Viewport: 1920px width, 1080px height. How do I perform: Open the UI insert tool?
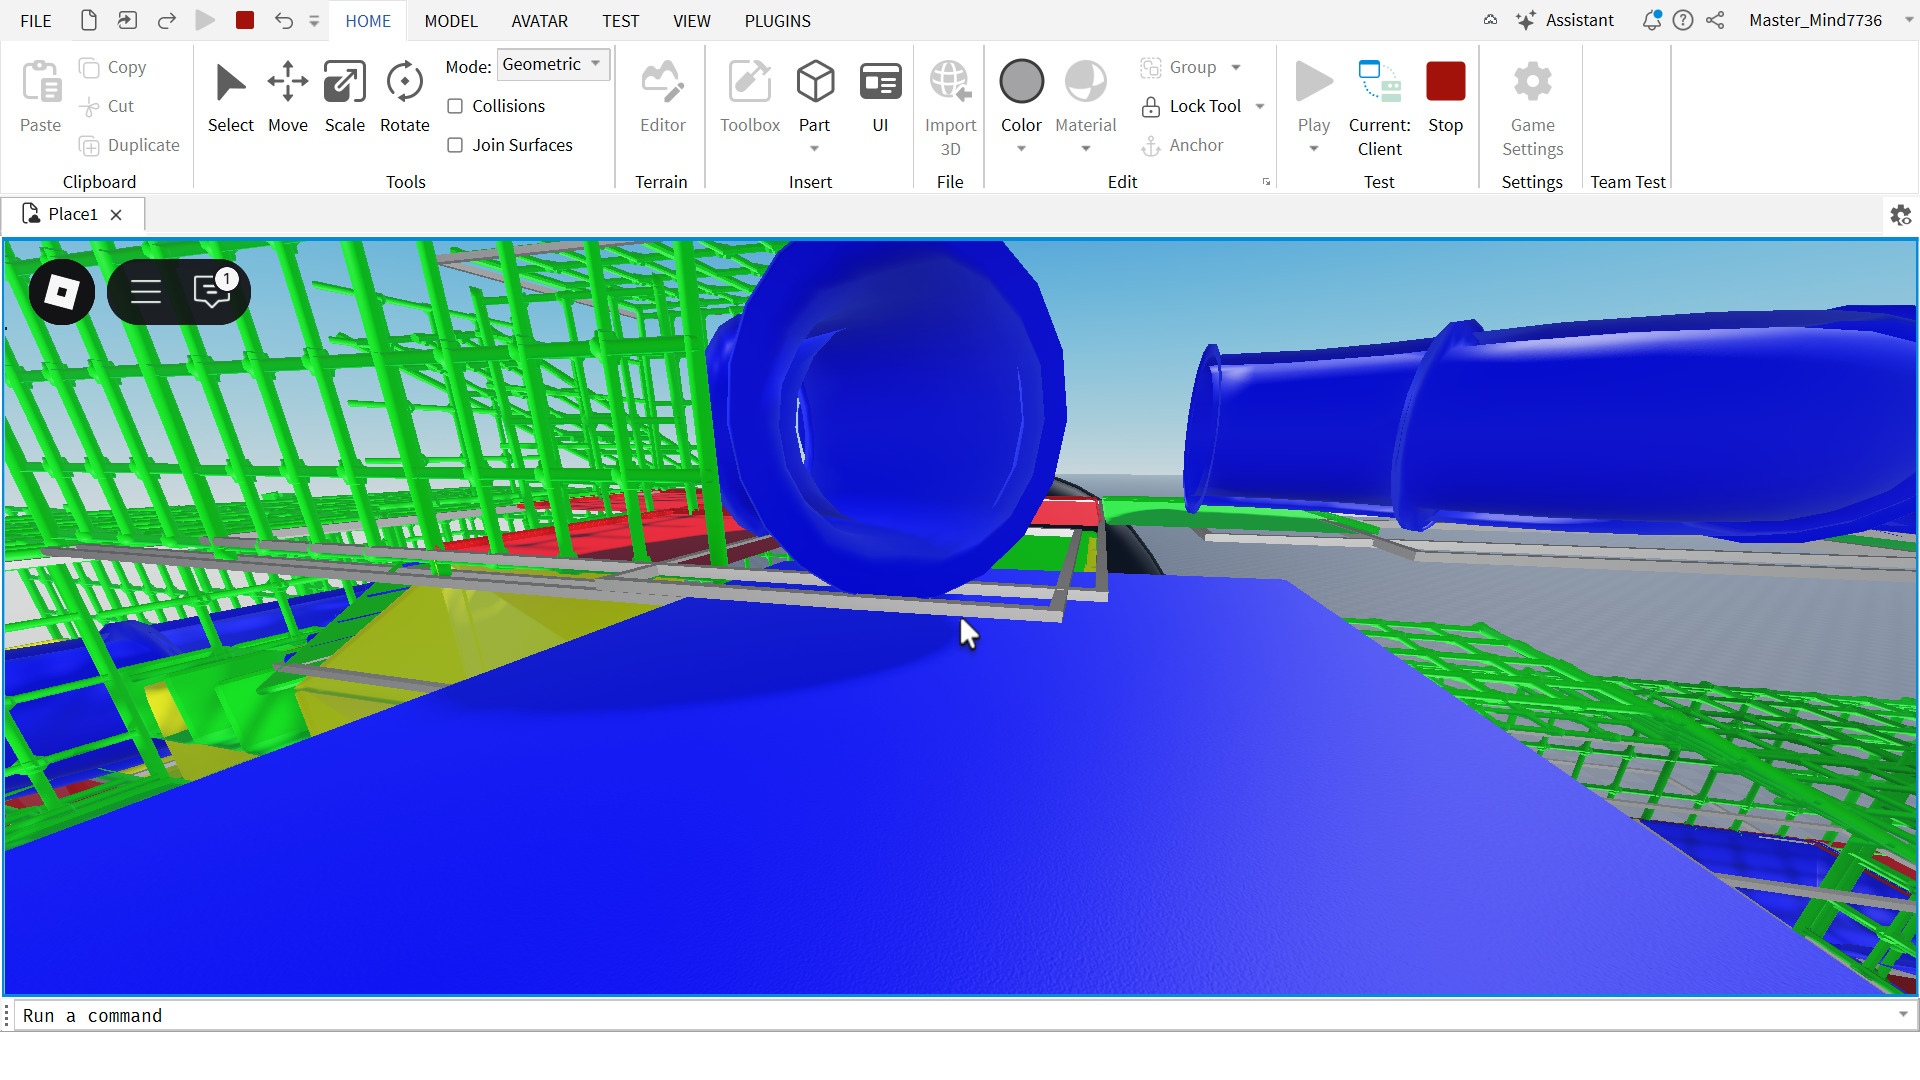(880, 96)
